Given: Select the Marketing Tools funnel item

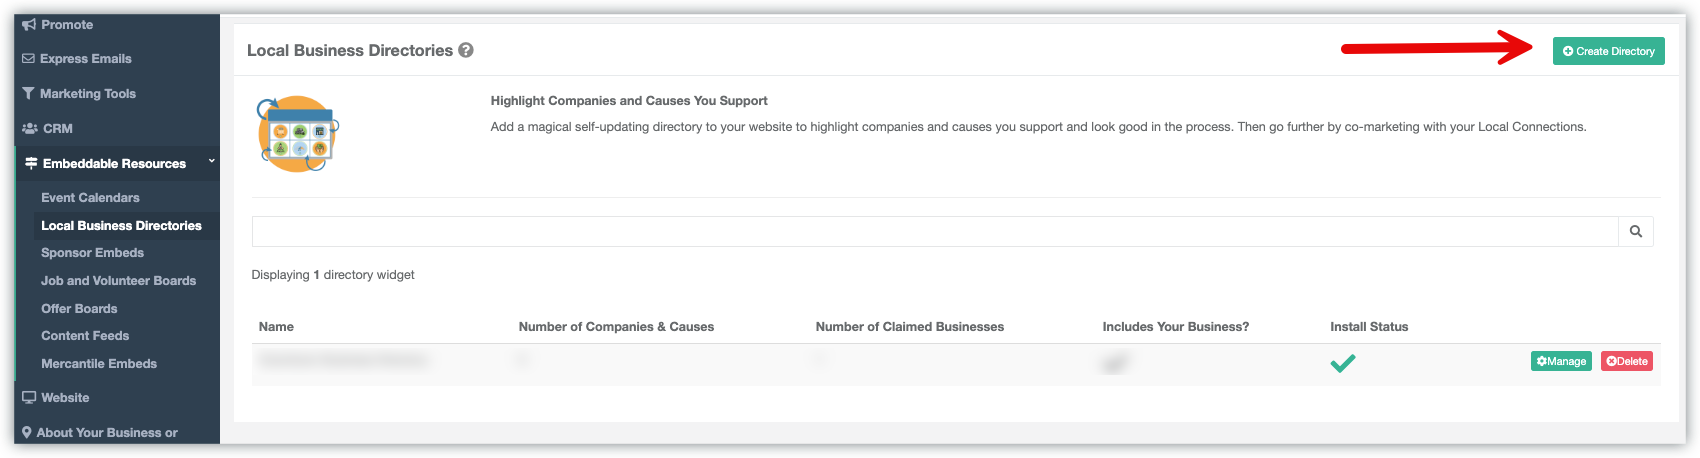Looking at the screenshot, I should 87,94.
